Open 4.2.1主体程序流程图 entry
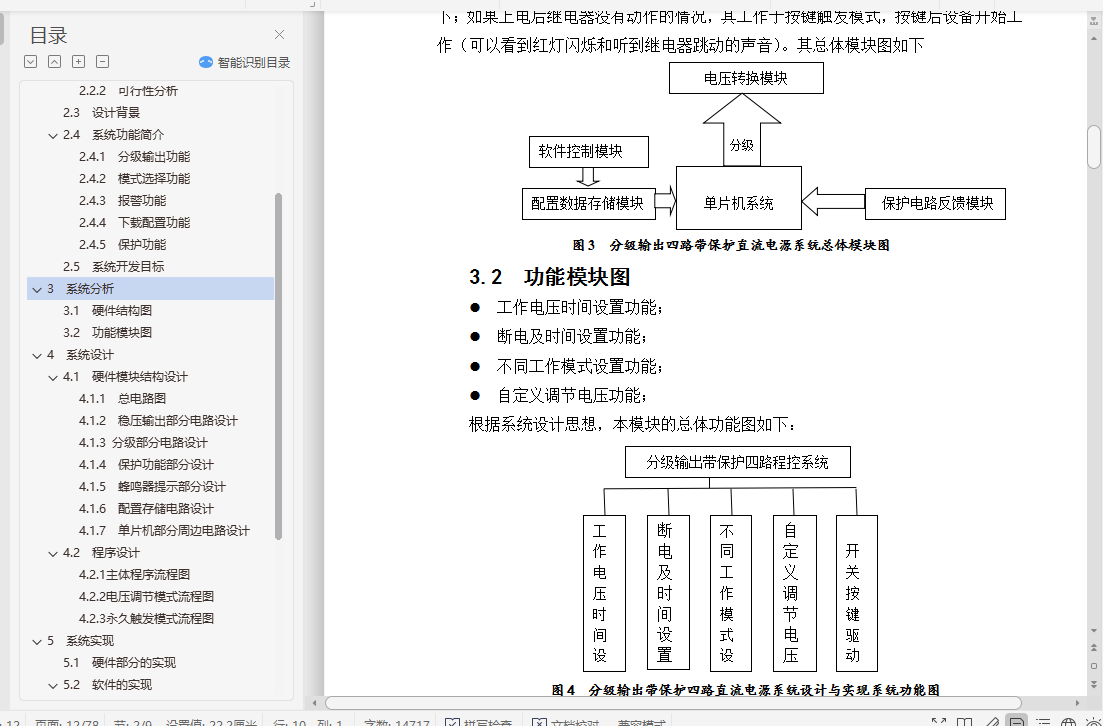Viewport: 1103px width, 726px height. pos(134,574)
